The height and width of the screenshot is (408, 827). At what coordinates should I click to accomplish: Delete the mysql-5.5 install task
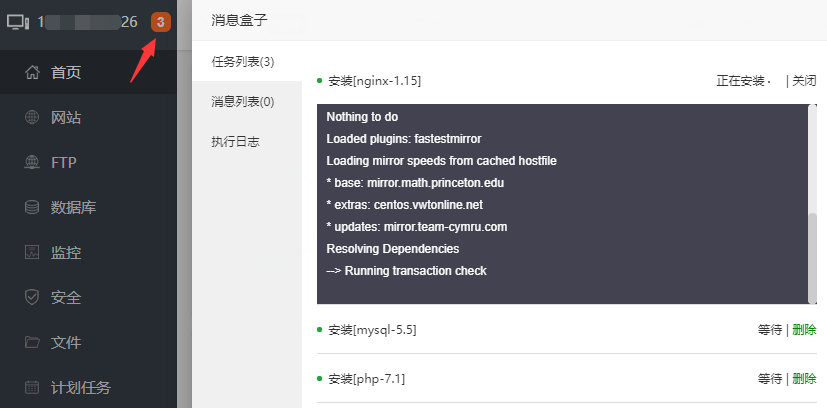coord(804,330)
